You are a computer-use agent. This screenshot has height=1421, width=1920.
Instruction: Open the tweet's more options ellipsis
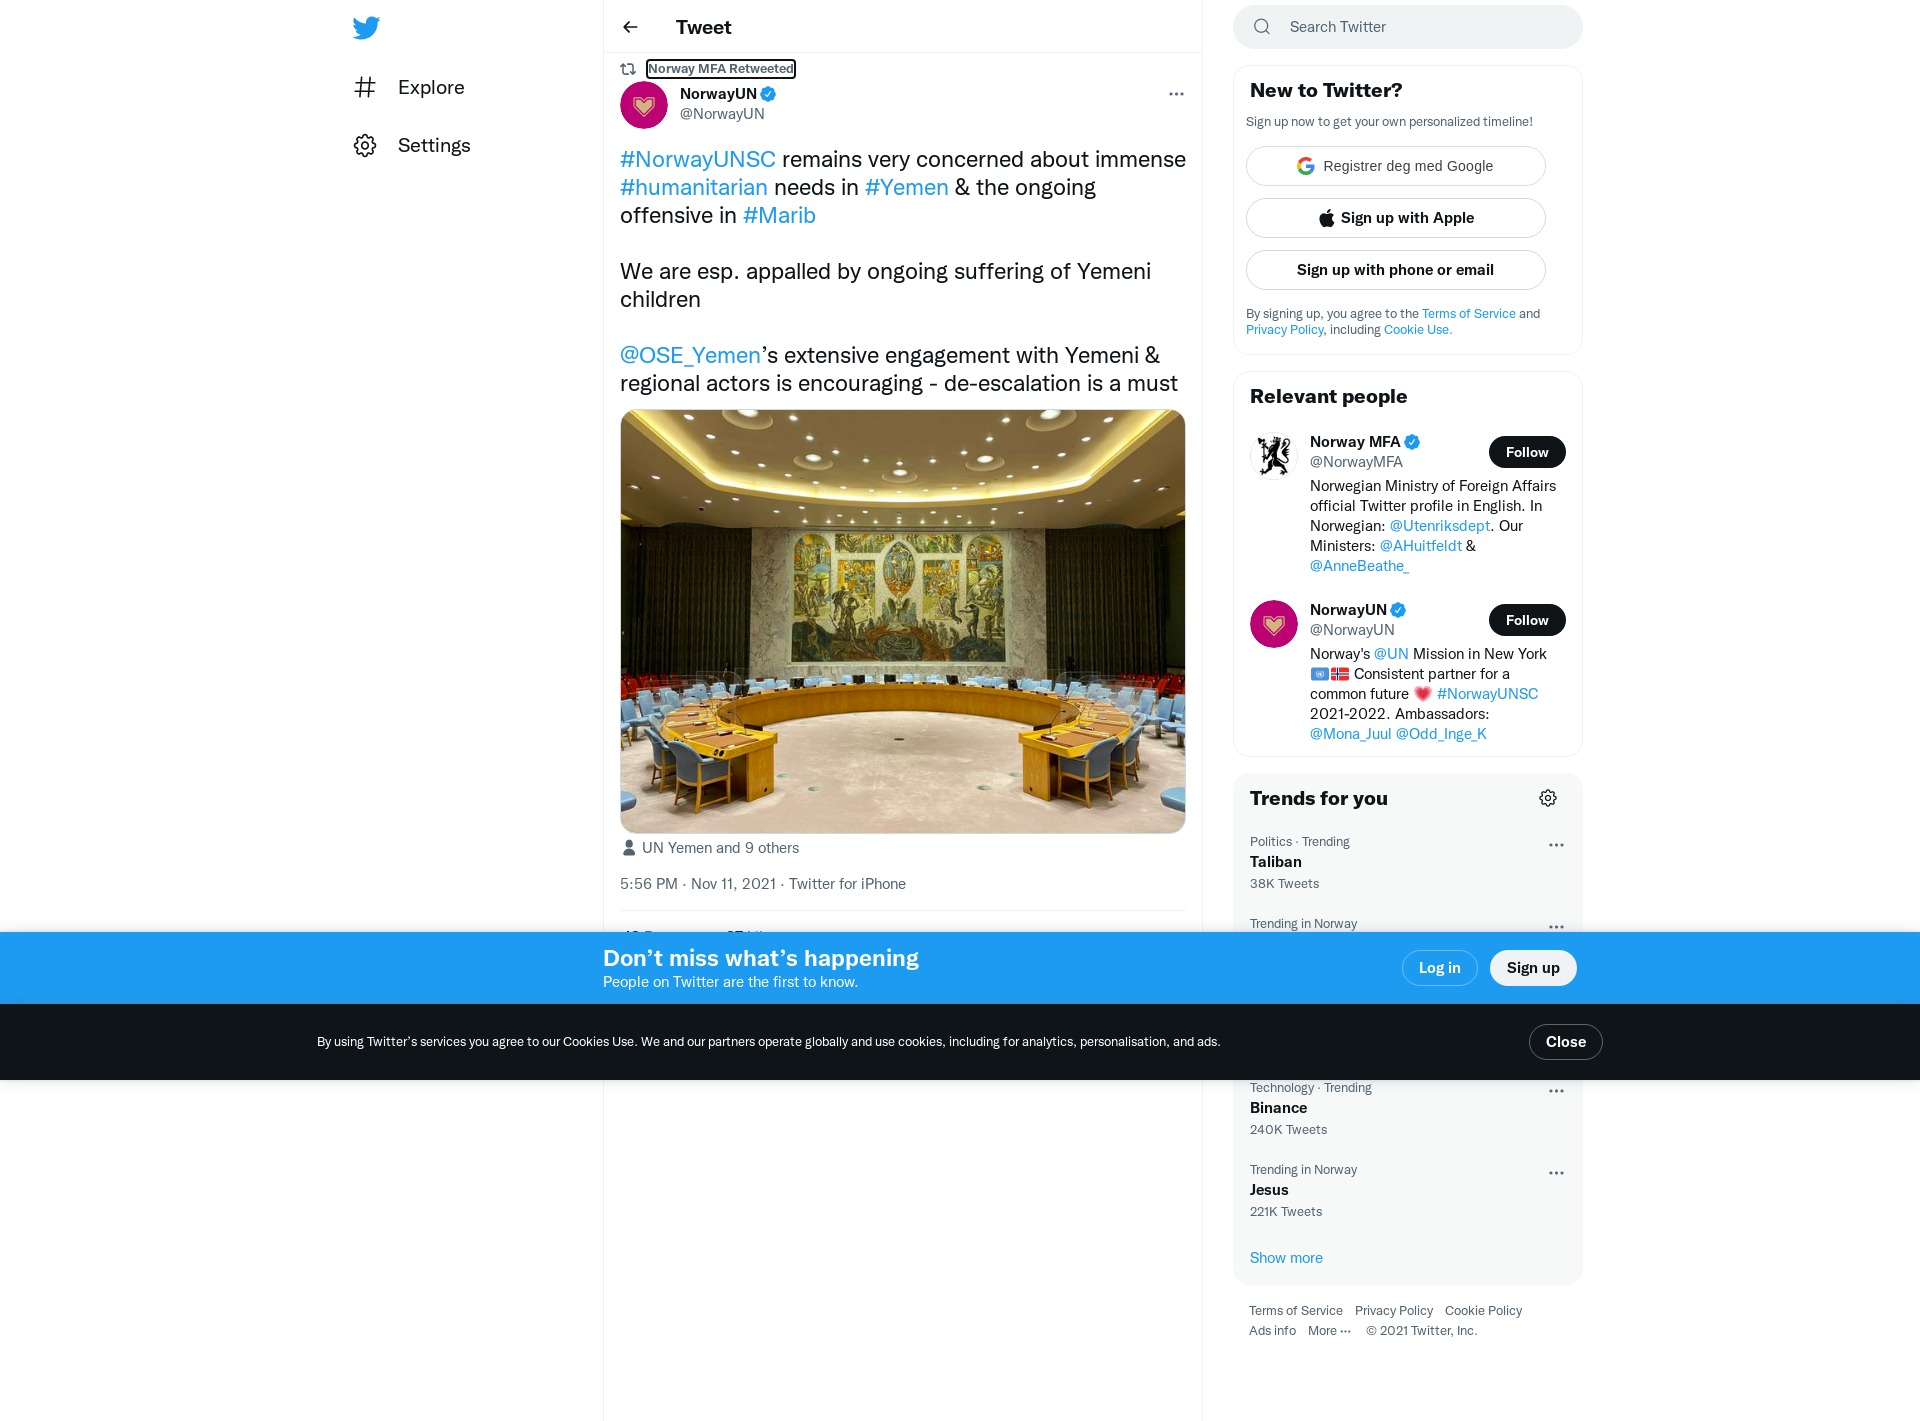[x=1176, y=94]
